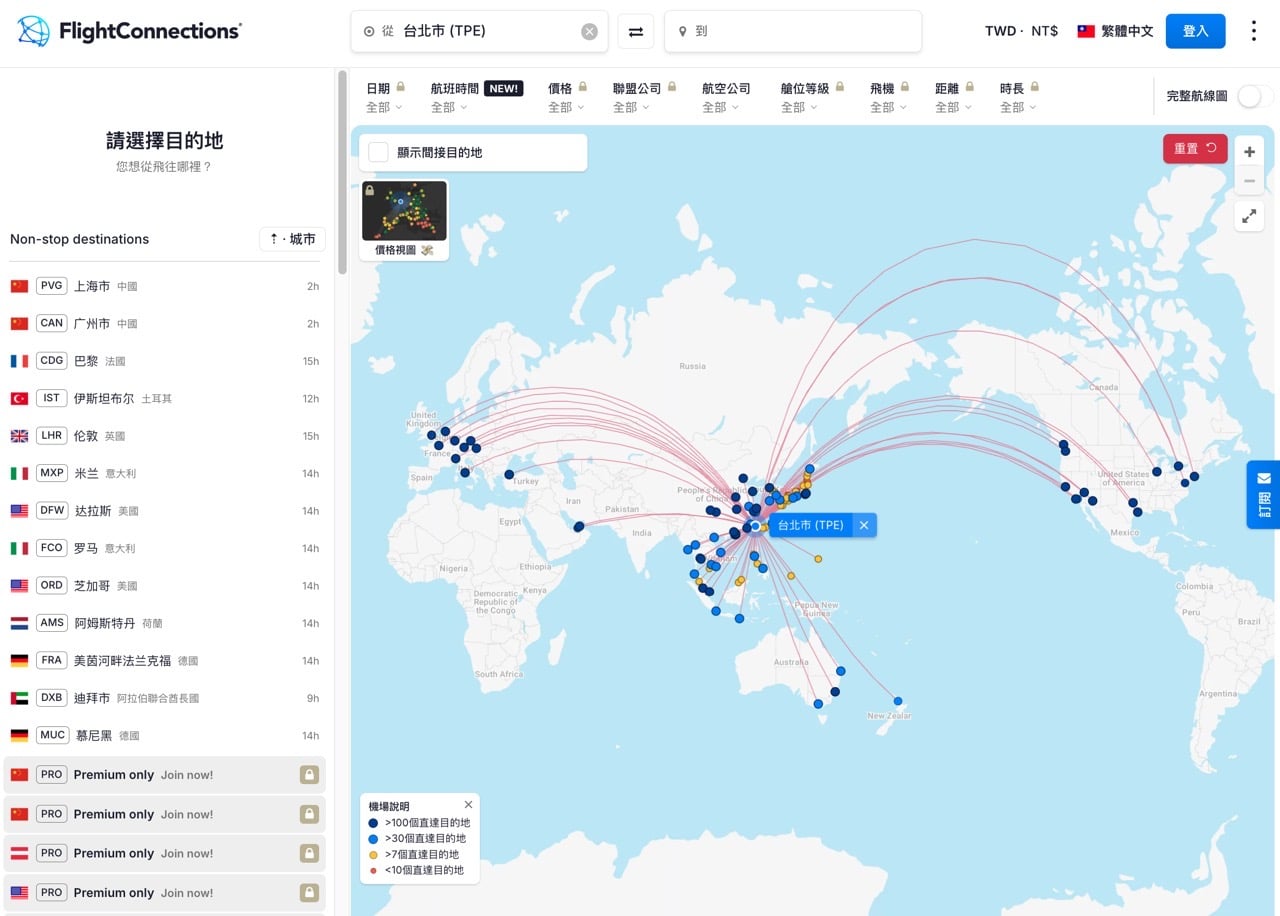Open the 聯盟公司 filter dropdown
Screen dimensions: 1280x916
point(645,98)
